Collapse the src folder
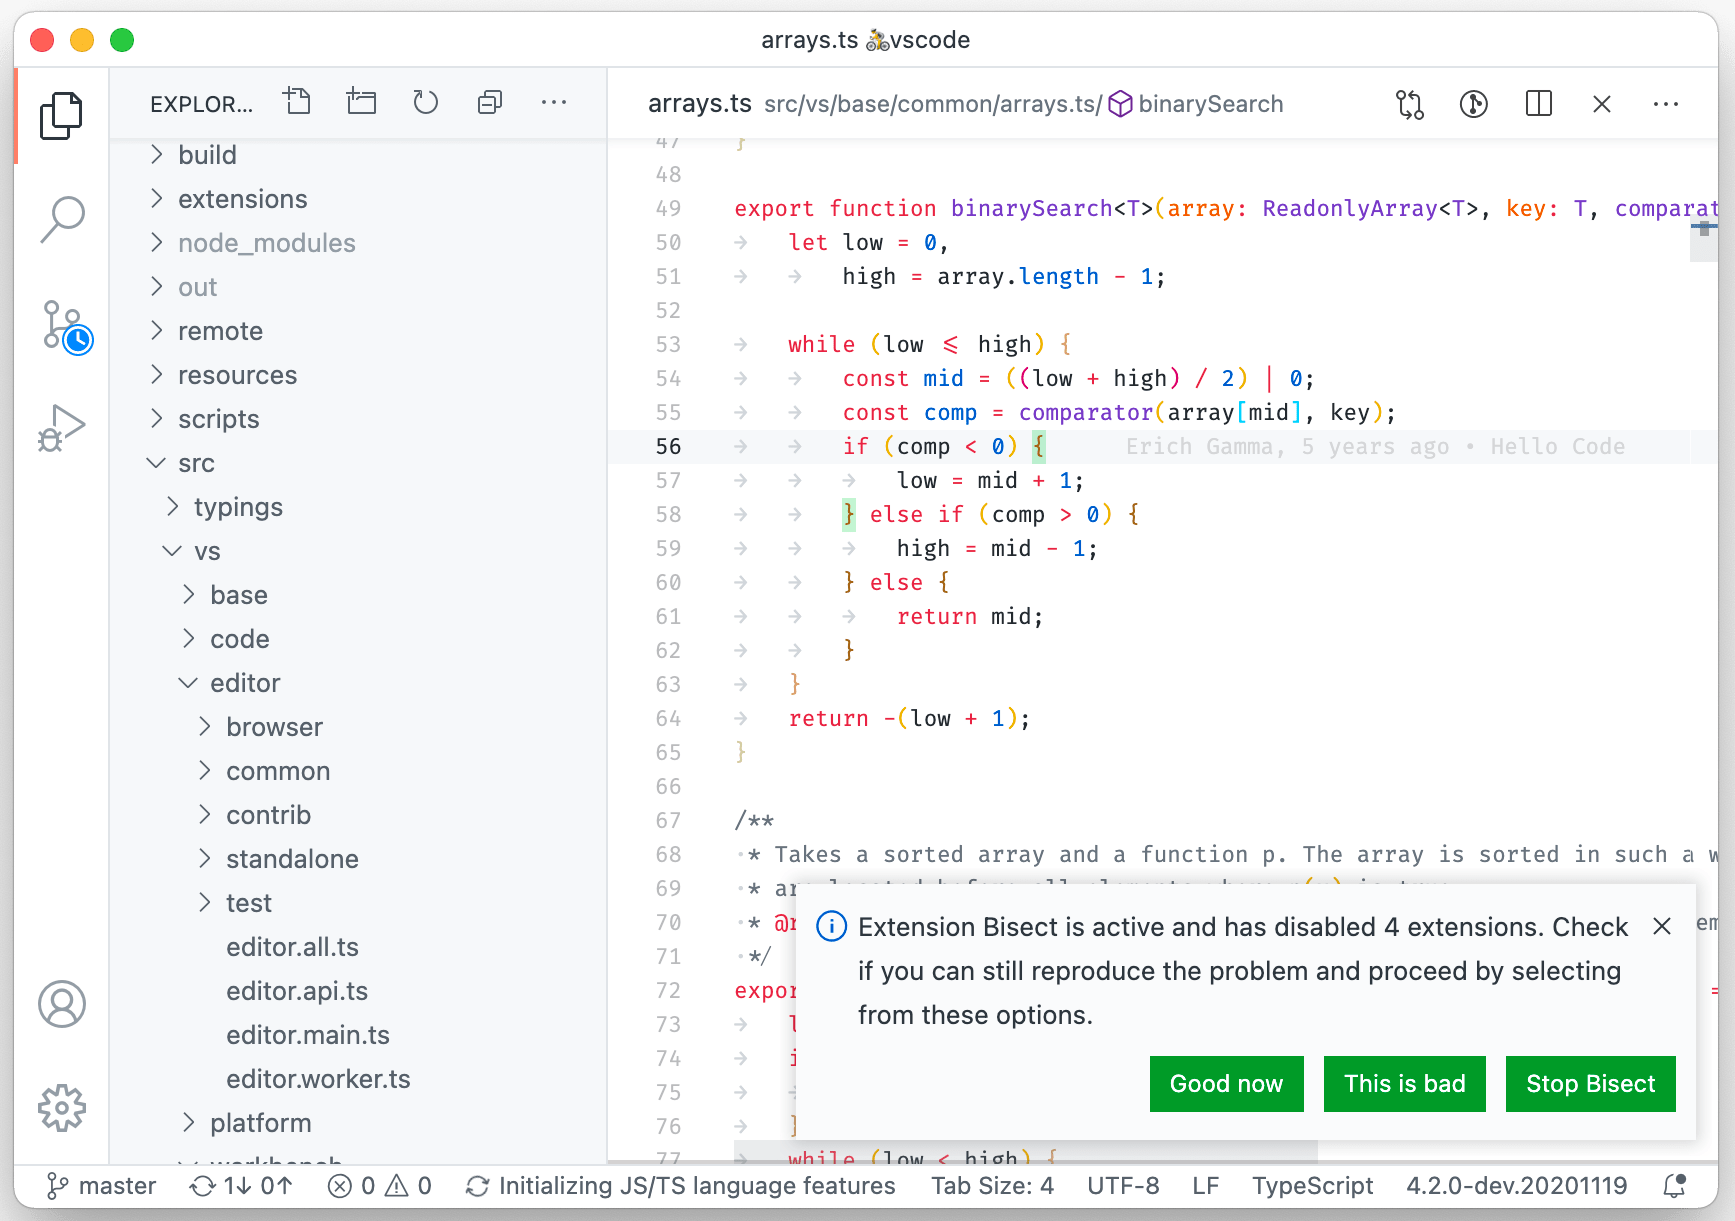This screenshot has width=1735, height=1221. tap(196, 463)
